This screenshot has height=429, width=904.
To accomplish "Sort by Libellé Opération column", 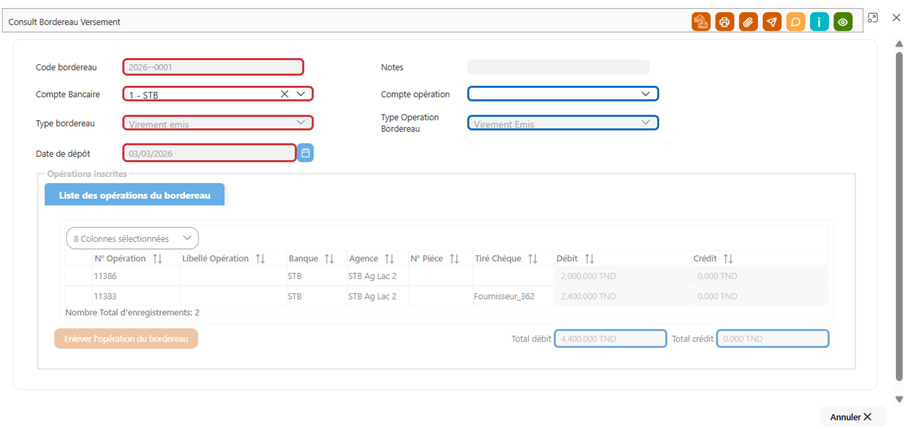I will [260, 259].
